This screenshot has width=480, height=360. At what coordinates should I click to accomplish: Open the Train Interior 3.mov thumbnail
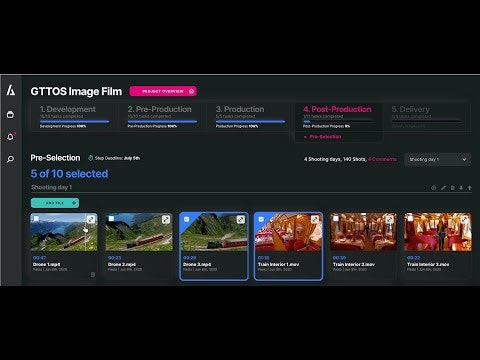[438, 232]
